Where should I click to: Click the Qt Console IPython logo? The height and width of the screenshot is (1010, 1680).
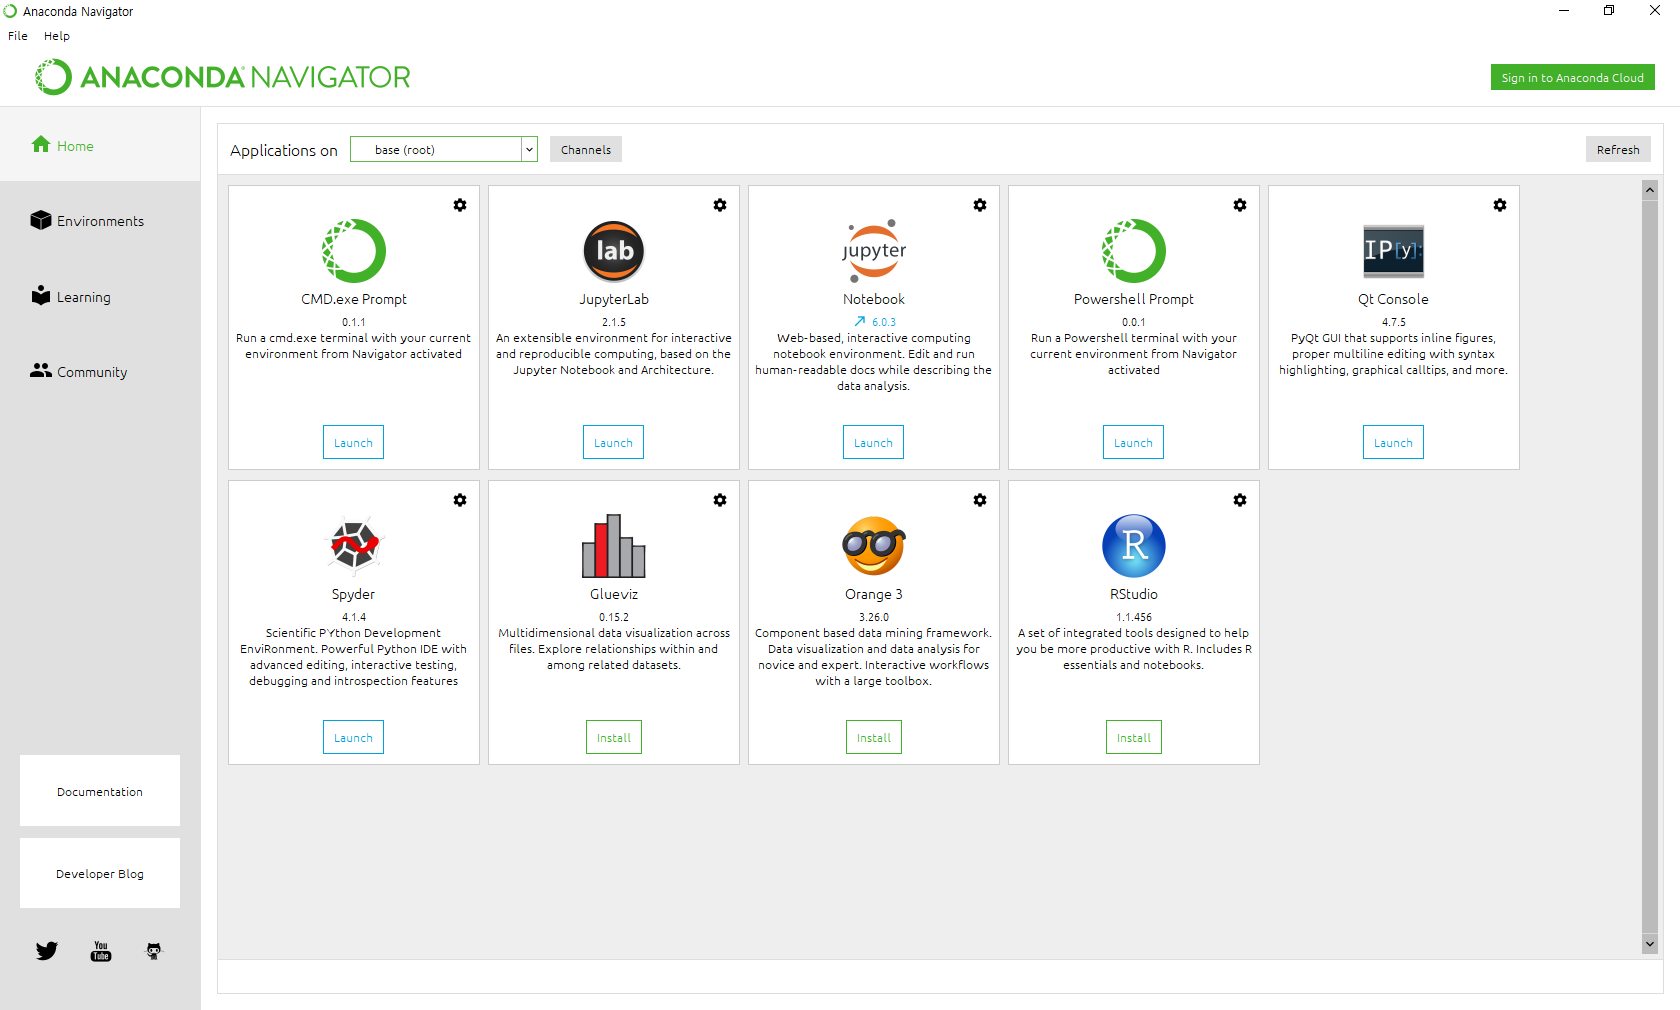coord(1394,251)
